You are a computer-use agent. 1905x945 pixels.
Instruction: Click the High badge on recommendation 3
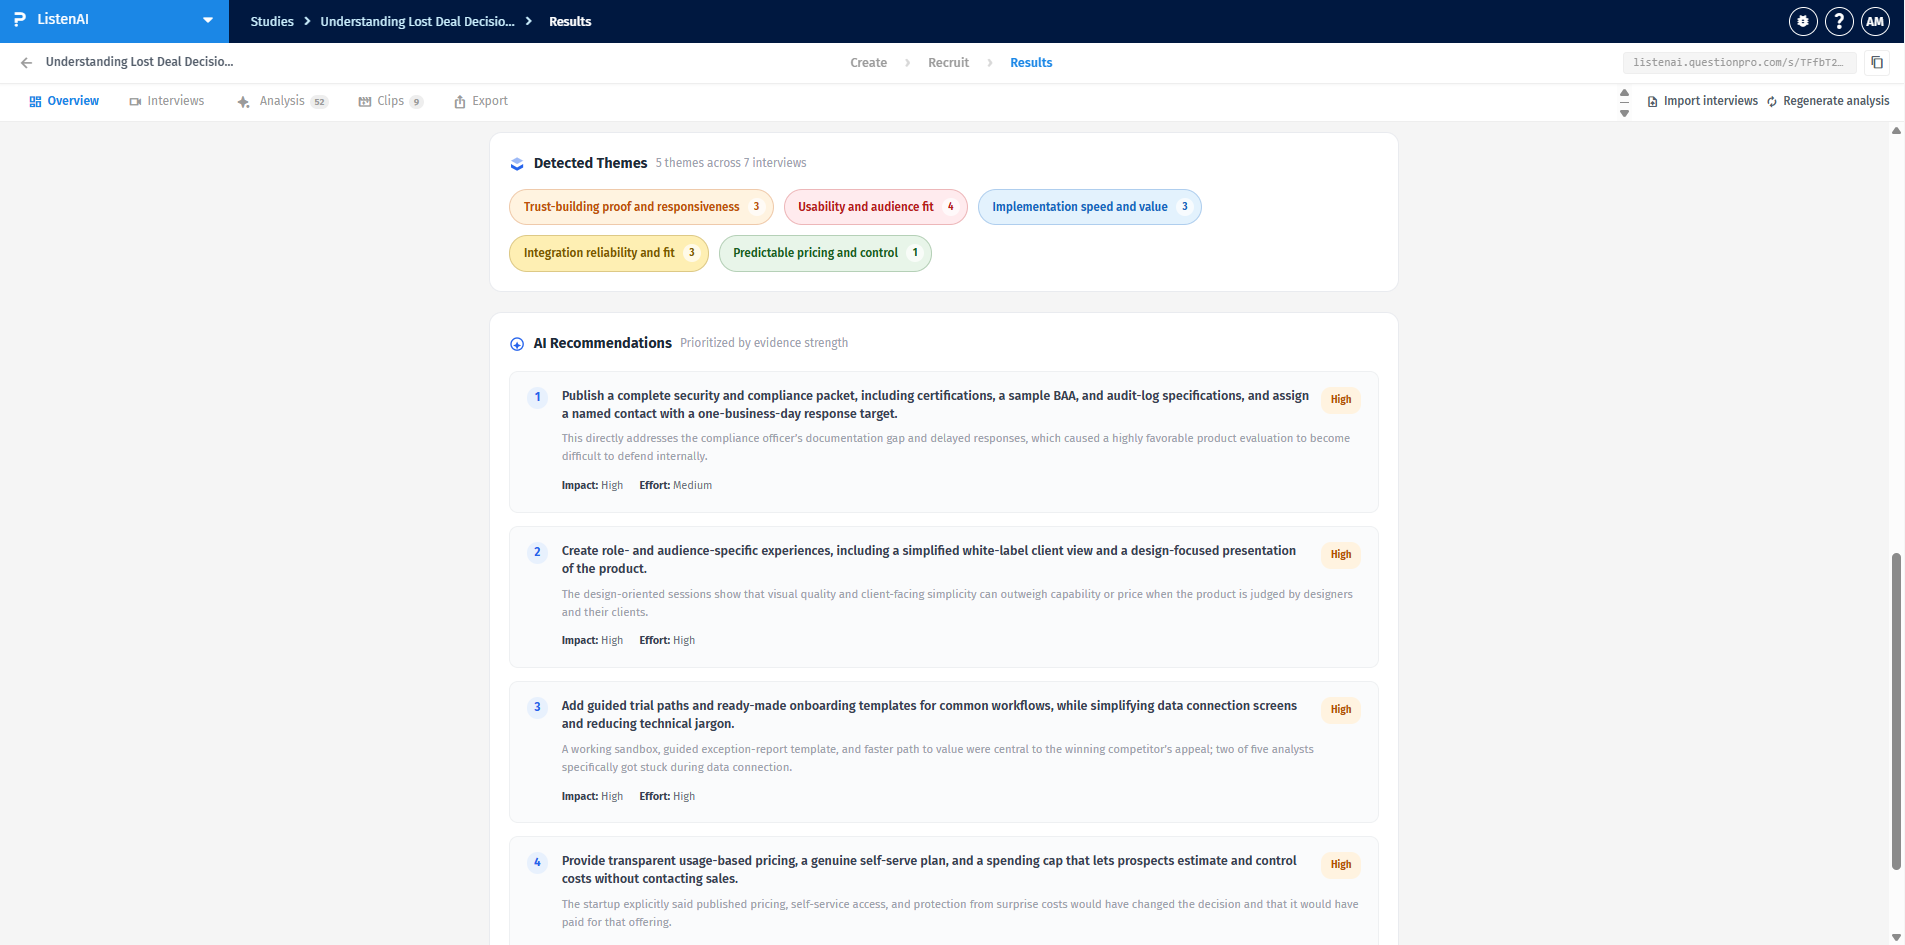pyautogui.click(x=1340, y=709)
